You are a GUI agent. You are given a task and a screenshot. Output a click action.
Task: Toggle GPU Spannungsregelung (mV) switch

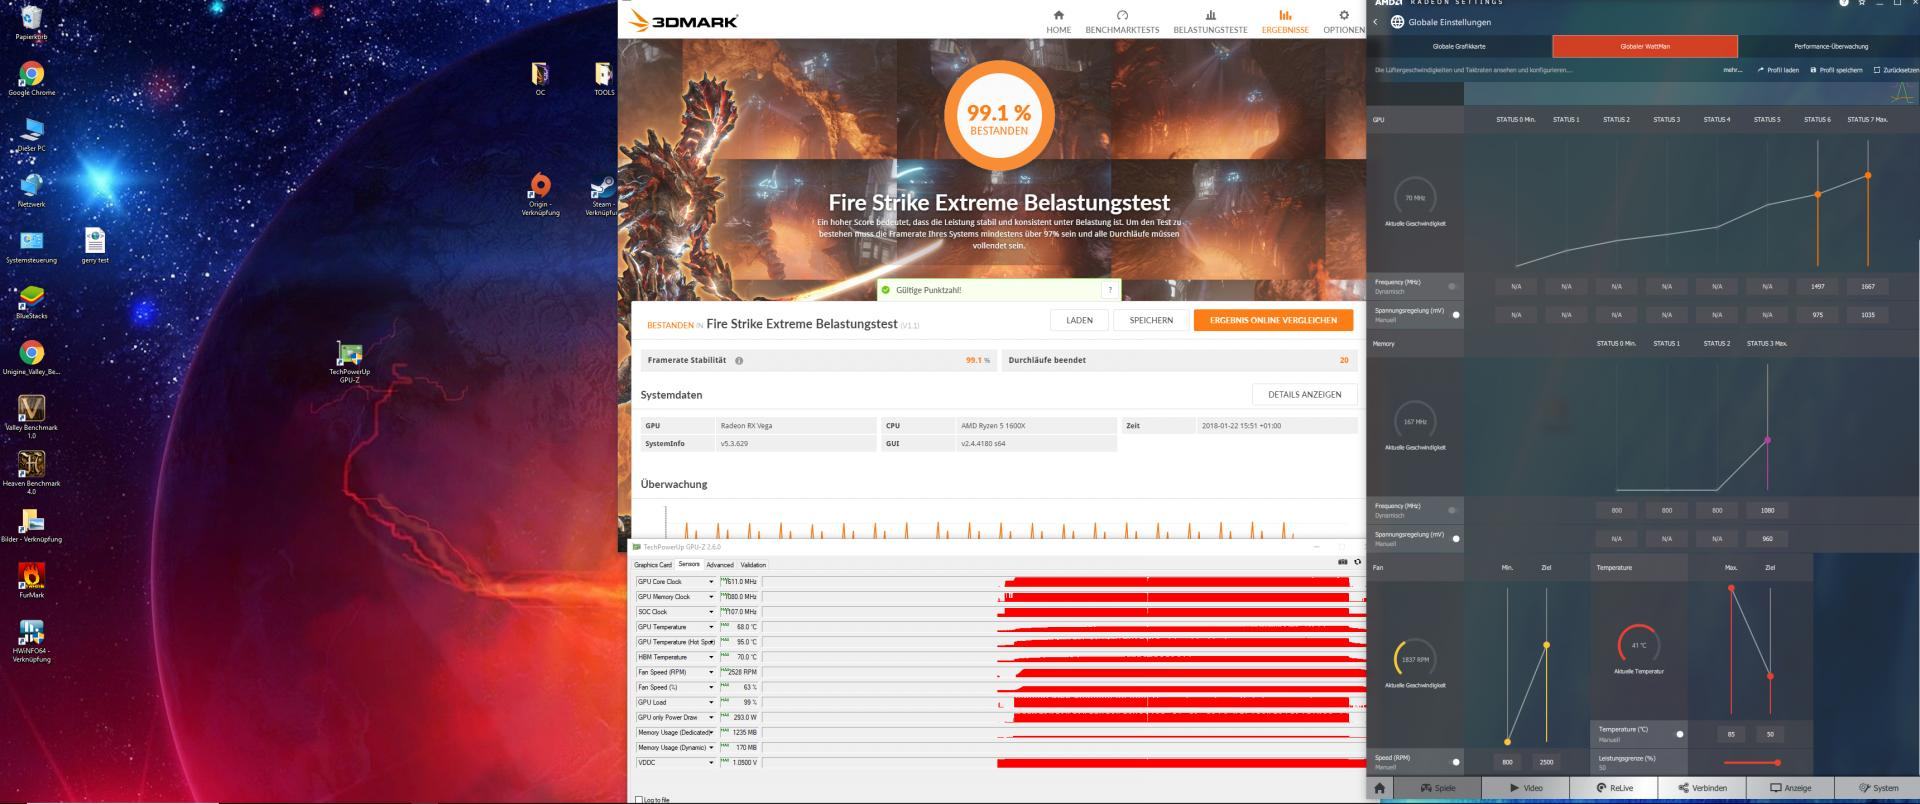click(x=1455, y=315)
